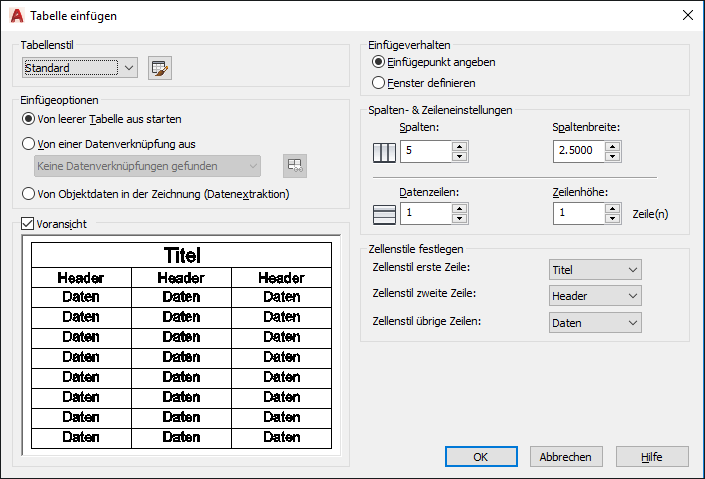The height and width of the screenshot is (479, 705).
Task: Click the data link manager icon
Action: coord(295,166)
